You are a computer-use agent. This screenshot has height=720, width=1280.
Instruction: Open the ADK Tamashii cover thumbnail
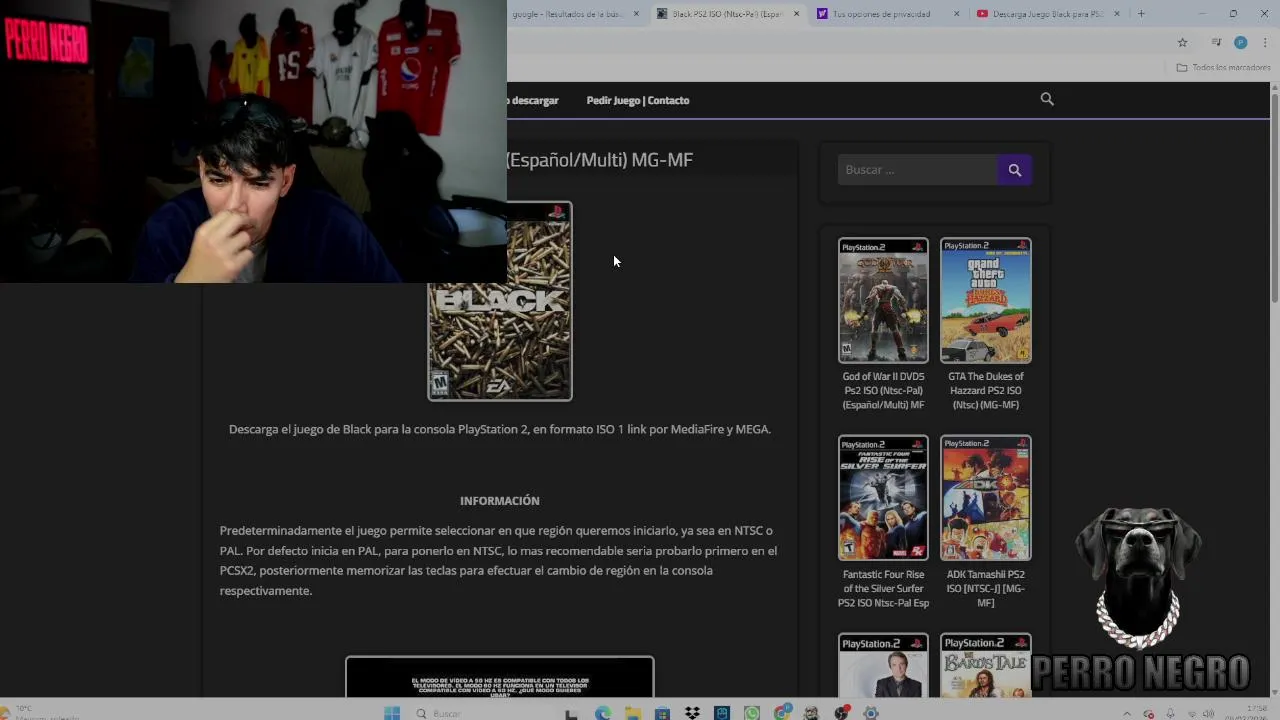coord(986,498)
